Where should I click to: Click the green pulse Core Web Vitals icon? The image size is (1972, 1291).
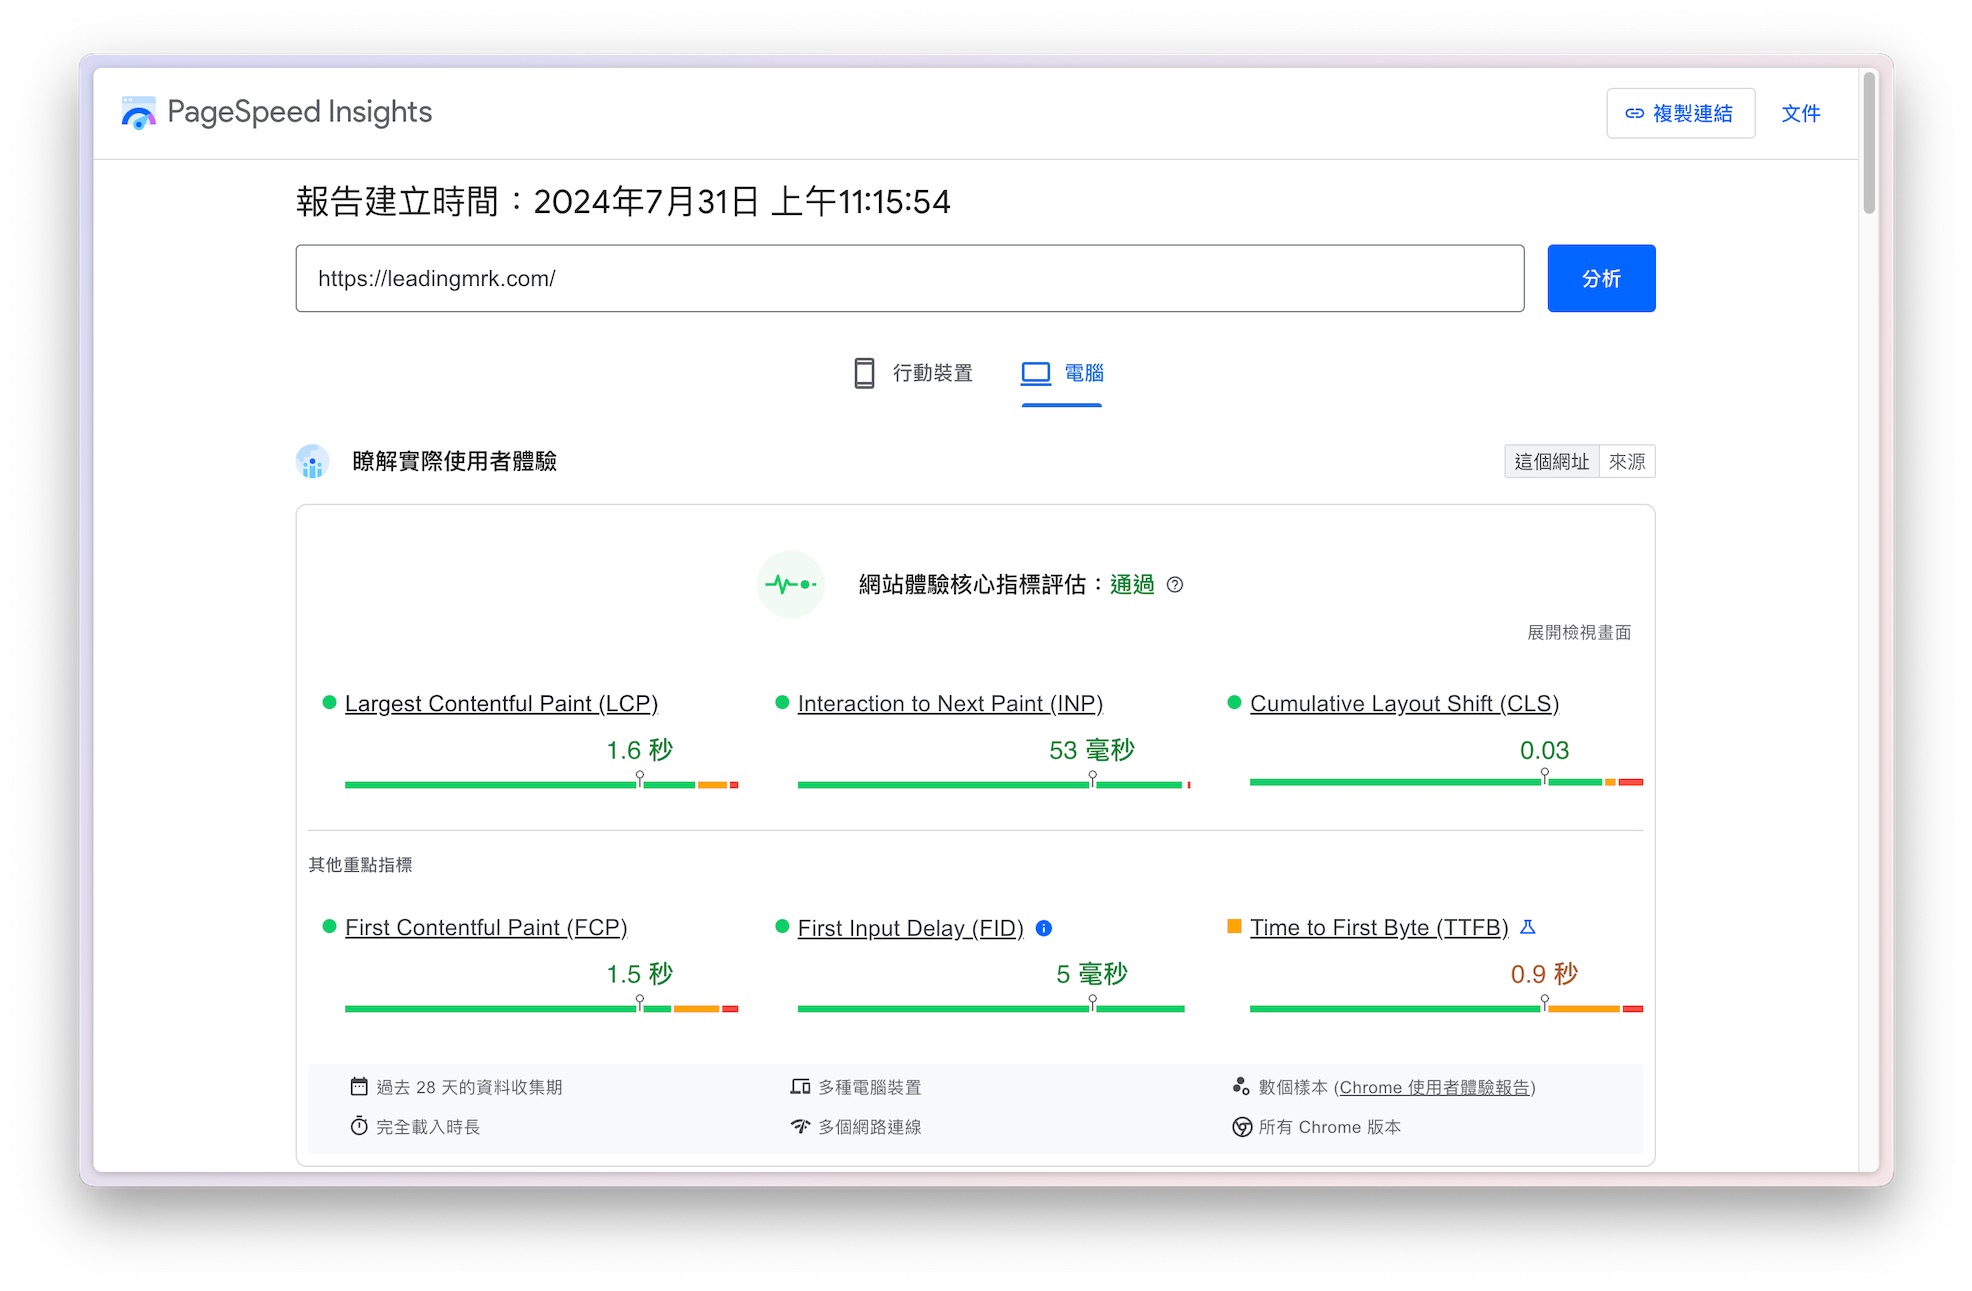point(791,584)
